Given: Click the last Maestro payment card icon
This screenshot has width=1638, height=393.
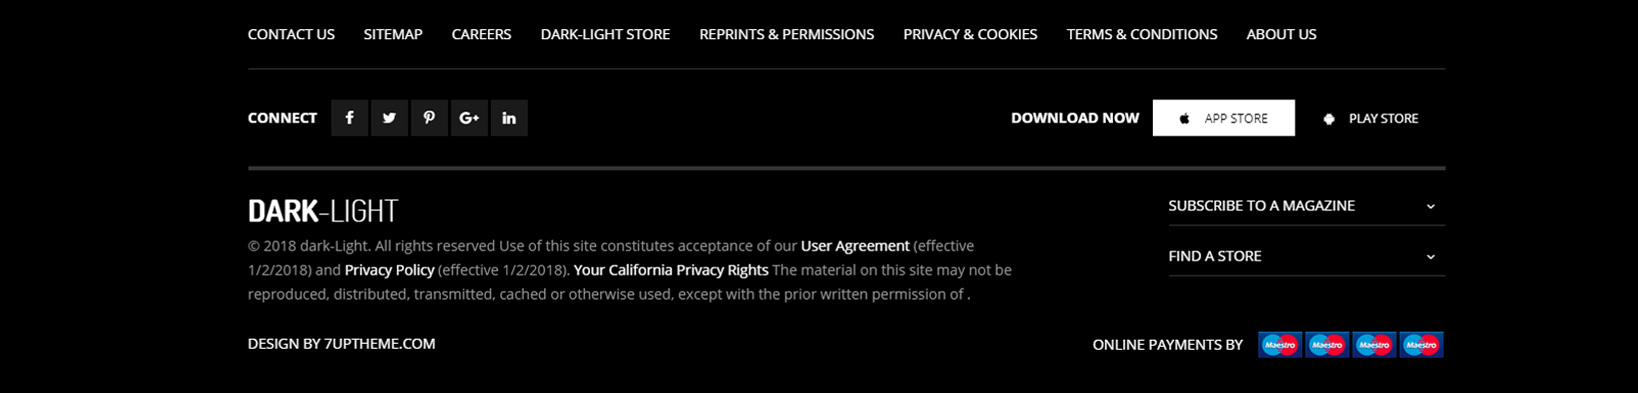Looking at the screenshot, I should pos(1421,345).
